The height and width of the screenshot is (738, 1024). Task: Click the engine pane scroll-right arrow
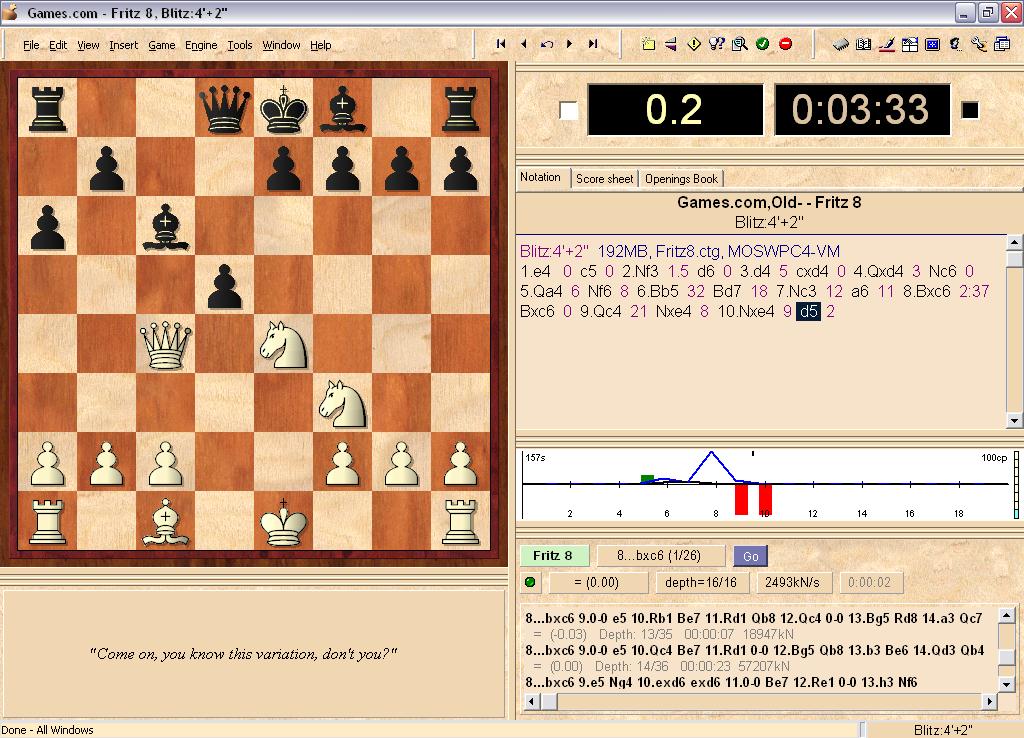tap(990, 701)
